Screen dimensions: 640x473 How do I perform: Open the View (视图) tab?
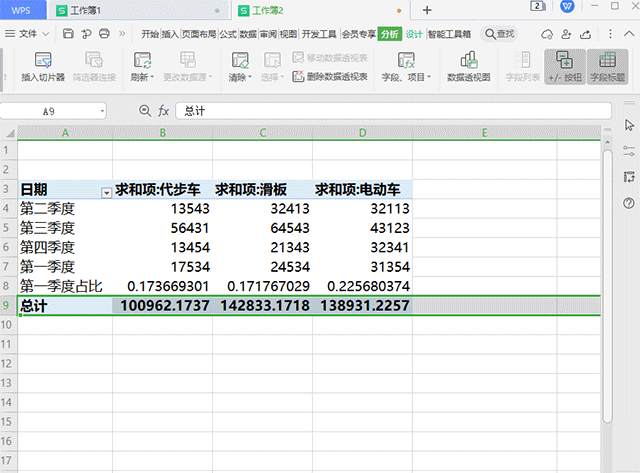288,34
